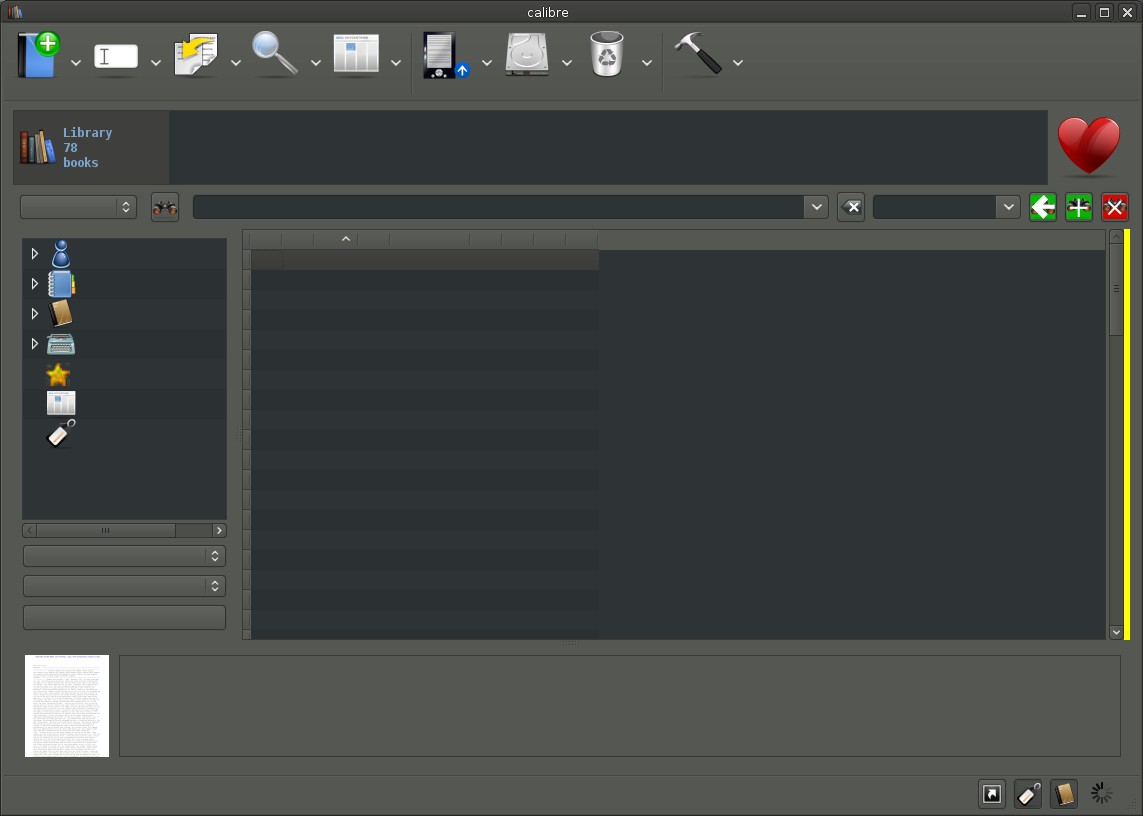This screenshot has width=1143, height=816.
Task: Toggle the book details status bar button
Action: (x=1064, y=794)
